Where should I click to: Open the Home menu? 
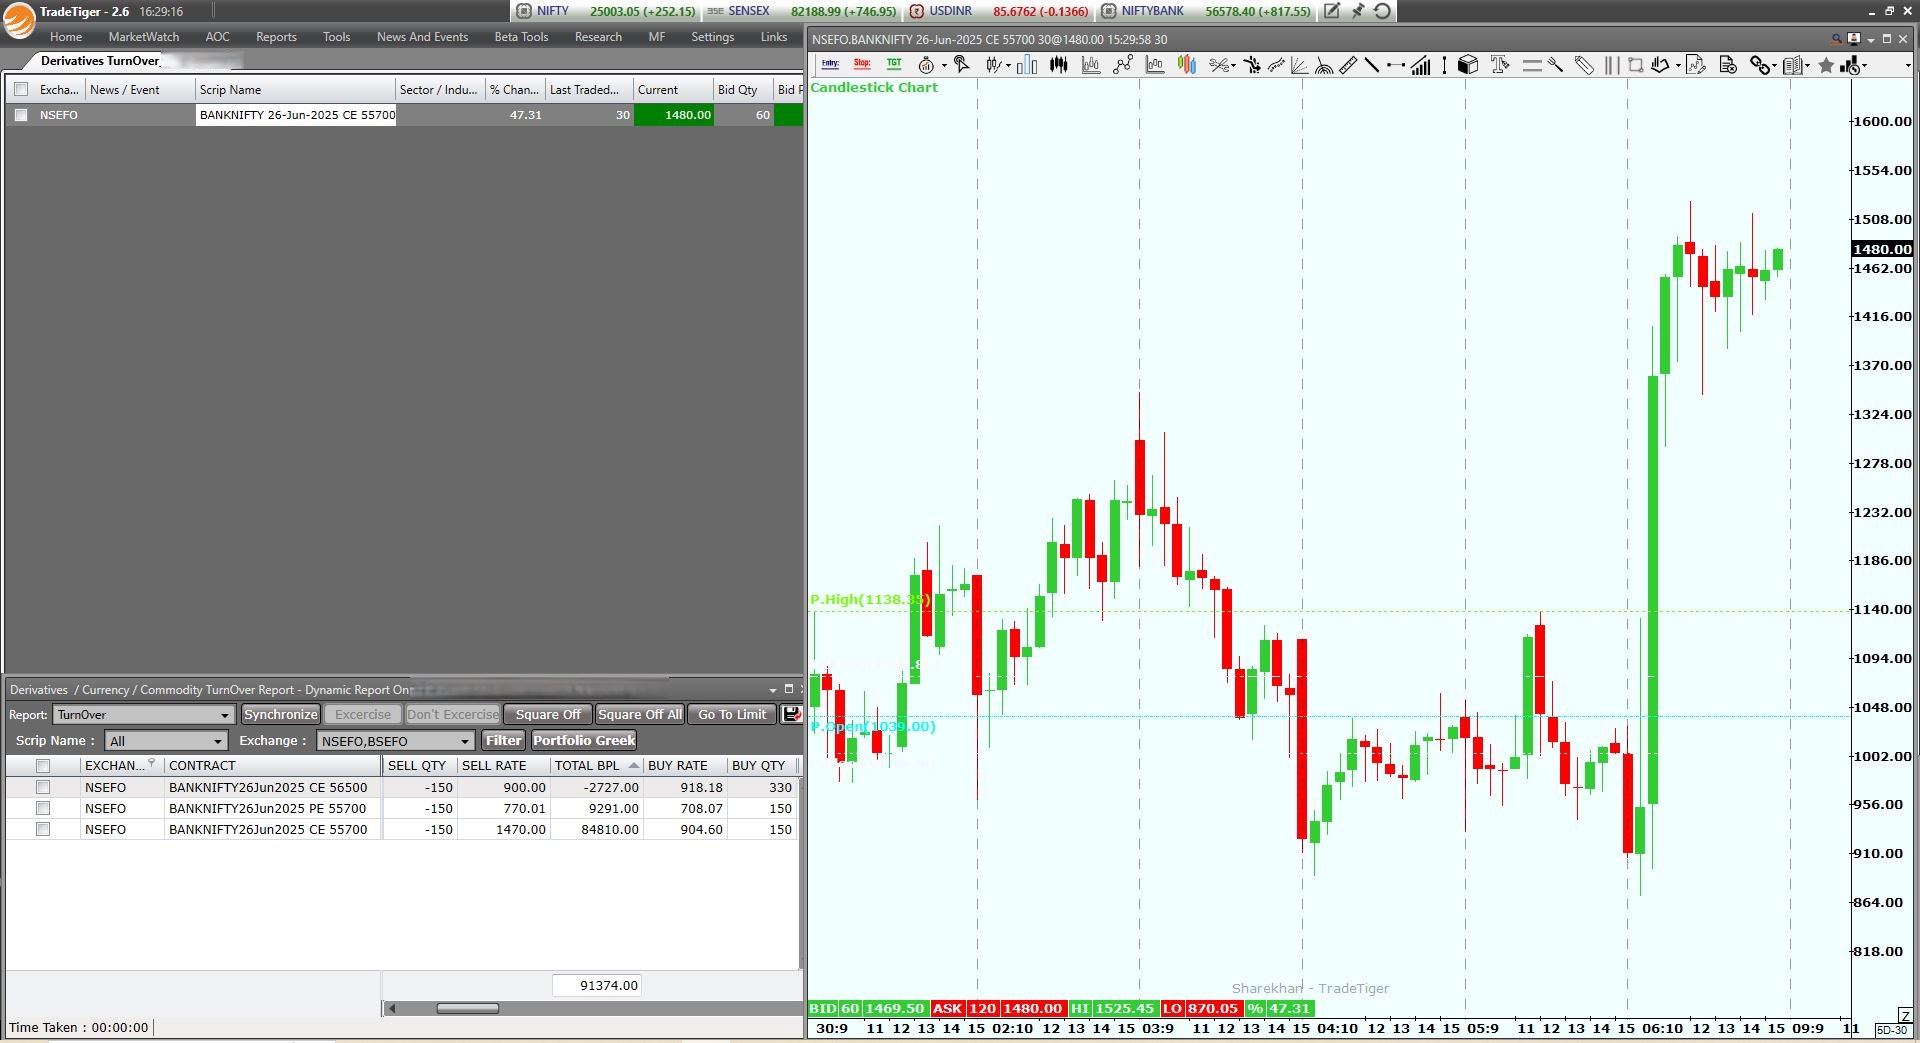click(66, 37)
